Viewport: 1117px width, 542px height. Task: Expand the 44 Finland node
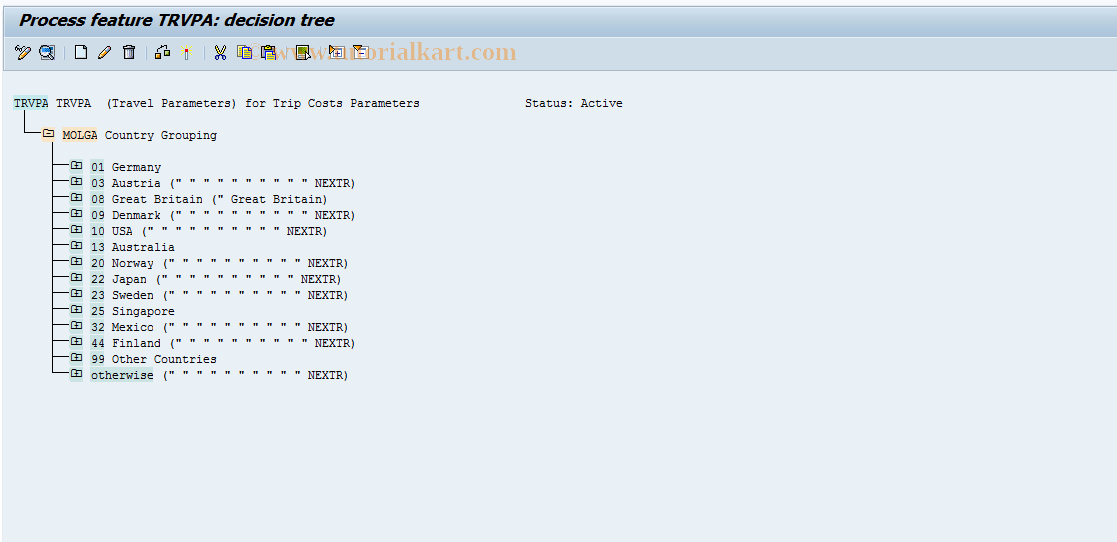coord(76,343)
